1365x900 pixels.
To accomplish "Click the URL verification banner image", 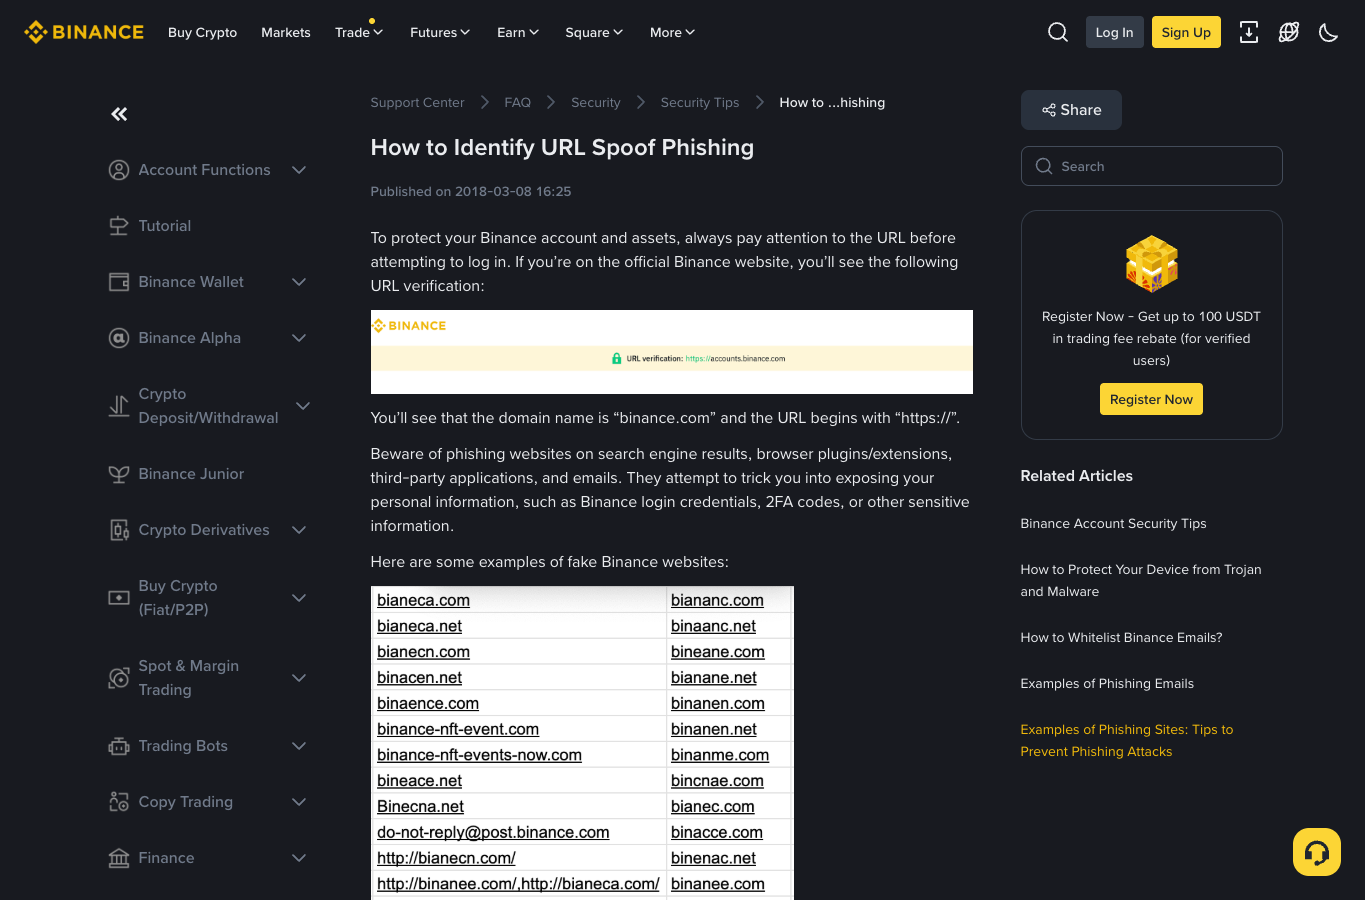I will point(672,352).
